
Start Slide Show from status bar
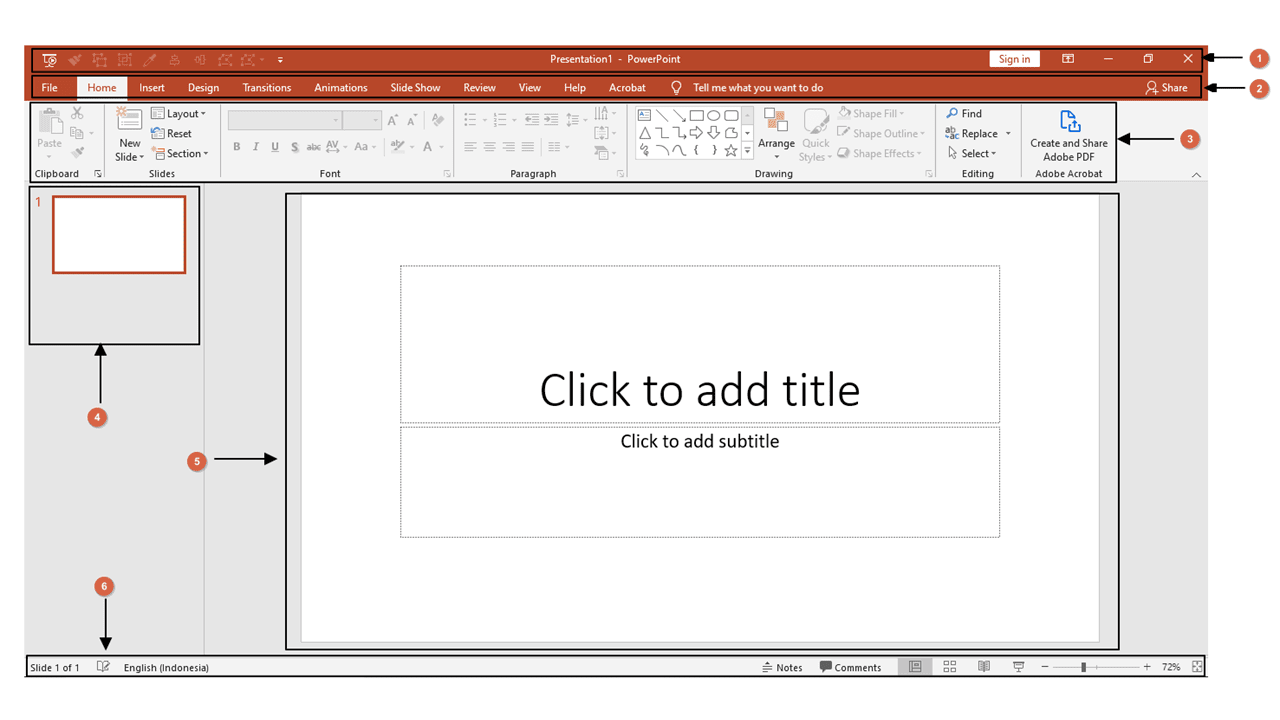(x=1018, y=666)
